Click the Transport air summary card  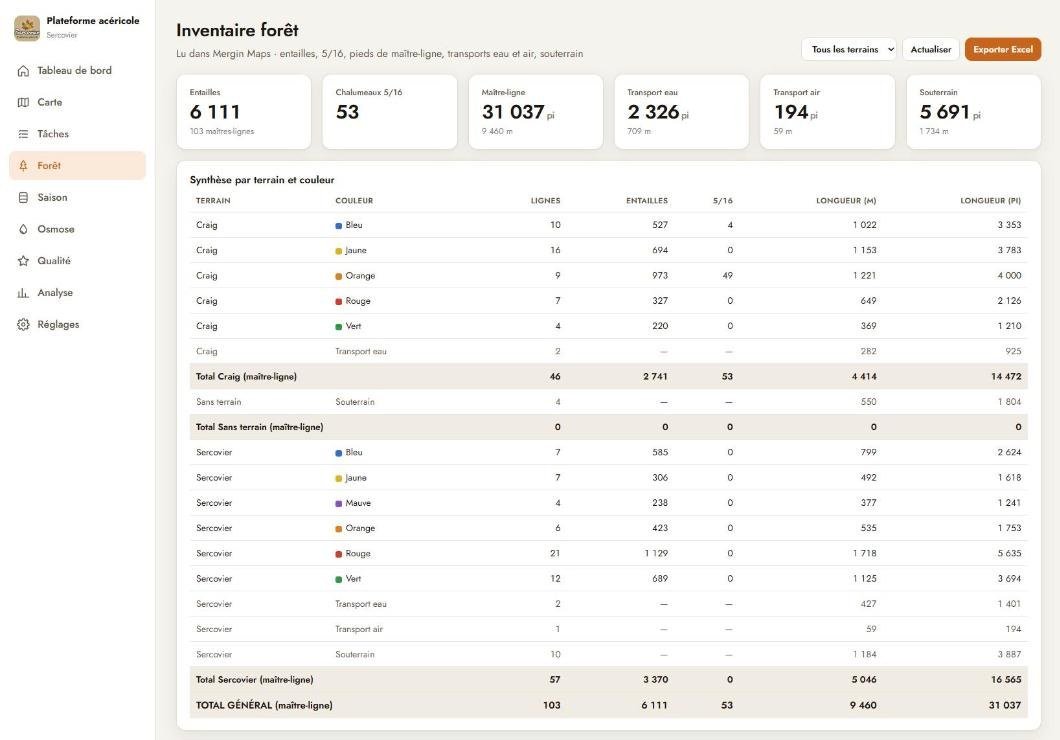point(827,112)
